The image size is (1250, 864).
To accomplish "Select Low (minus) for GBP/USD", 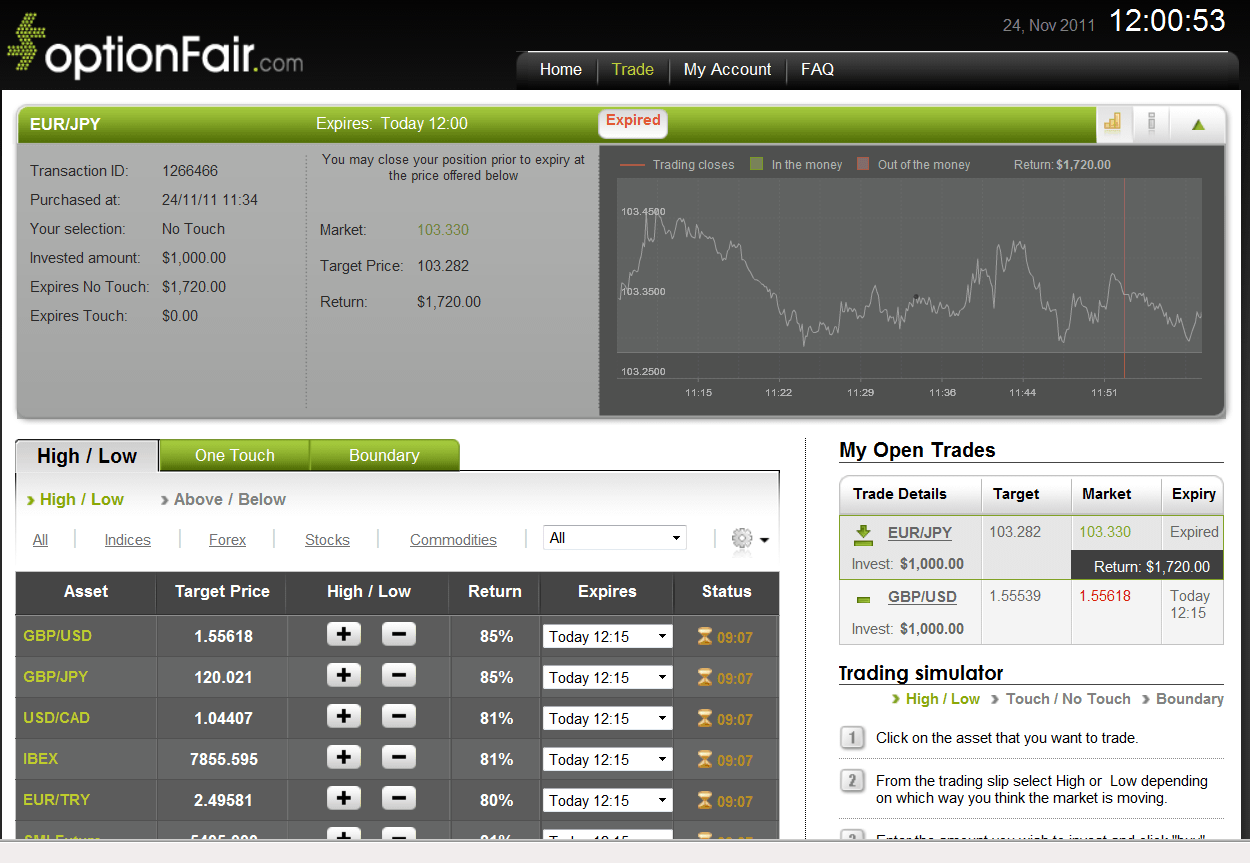I will click(x=398, y=635).
